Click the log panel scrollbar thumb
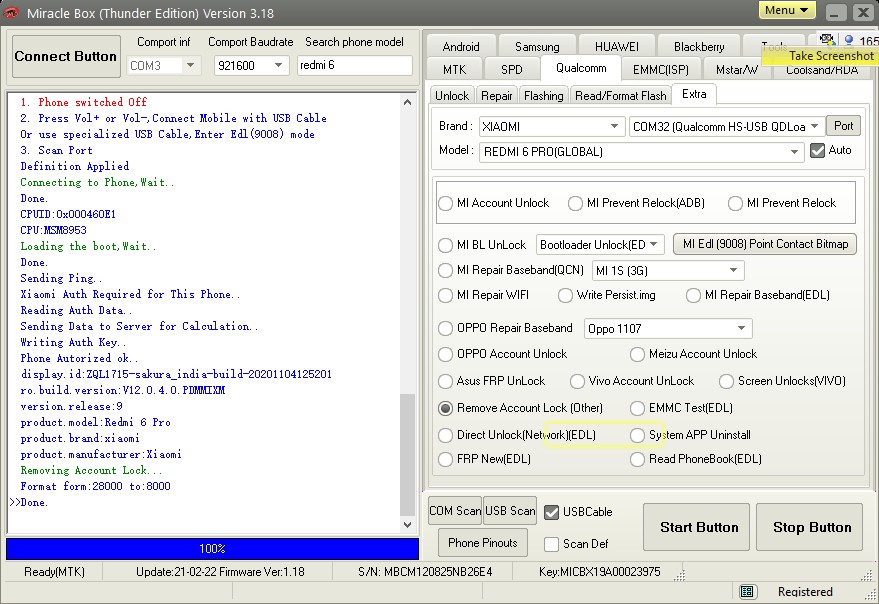The height and width of the screenshot is (604, 879). [407, 454]
